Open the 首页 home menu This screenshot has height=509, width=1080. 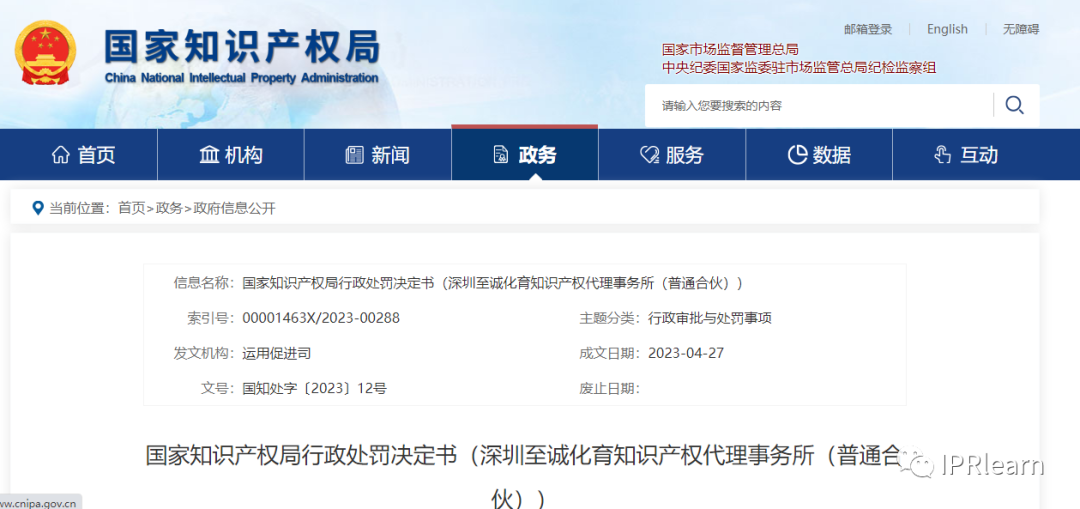(84, 155)
